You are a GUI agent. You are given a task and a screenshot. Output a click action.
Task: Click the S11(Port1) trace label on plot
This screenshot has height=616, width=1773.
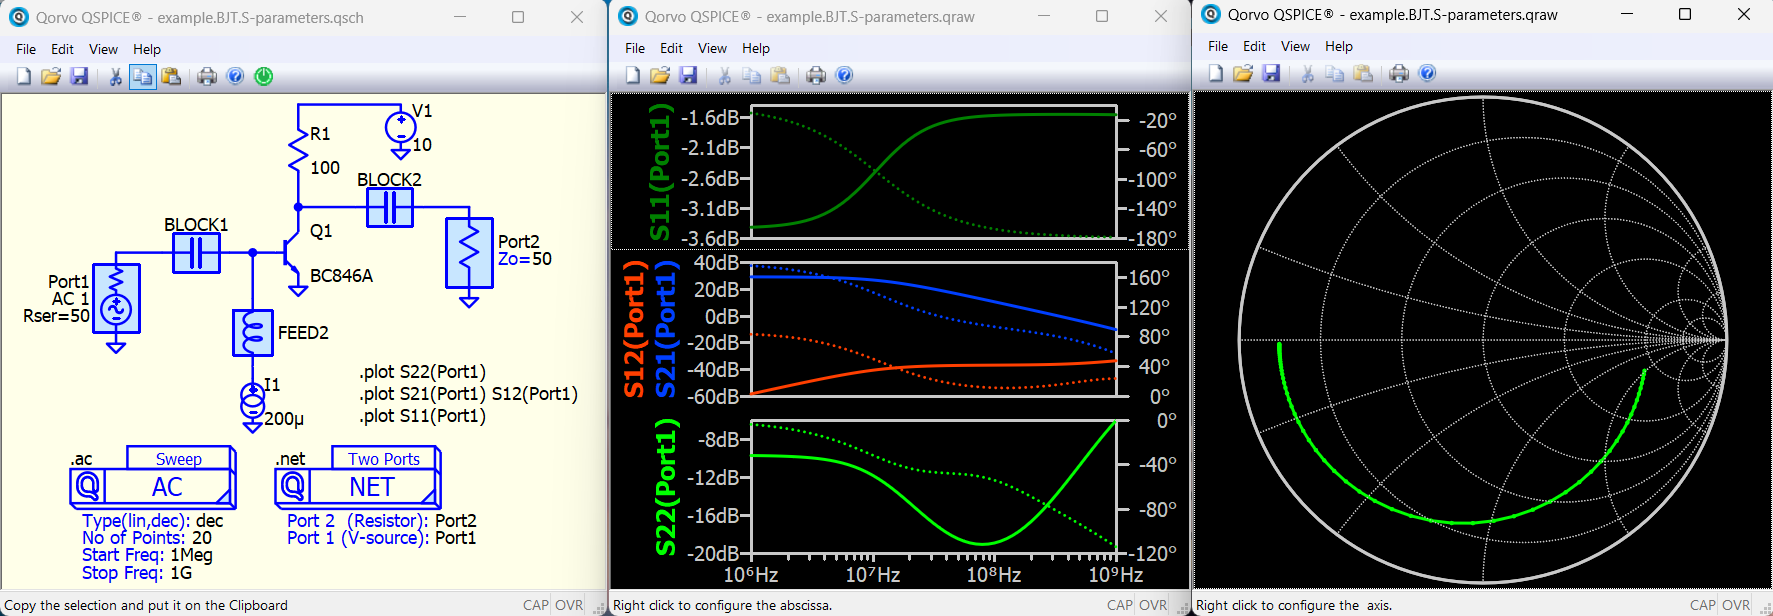click(x=660, y=172)
